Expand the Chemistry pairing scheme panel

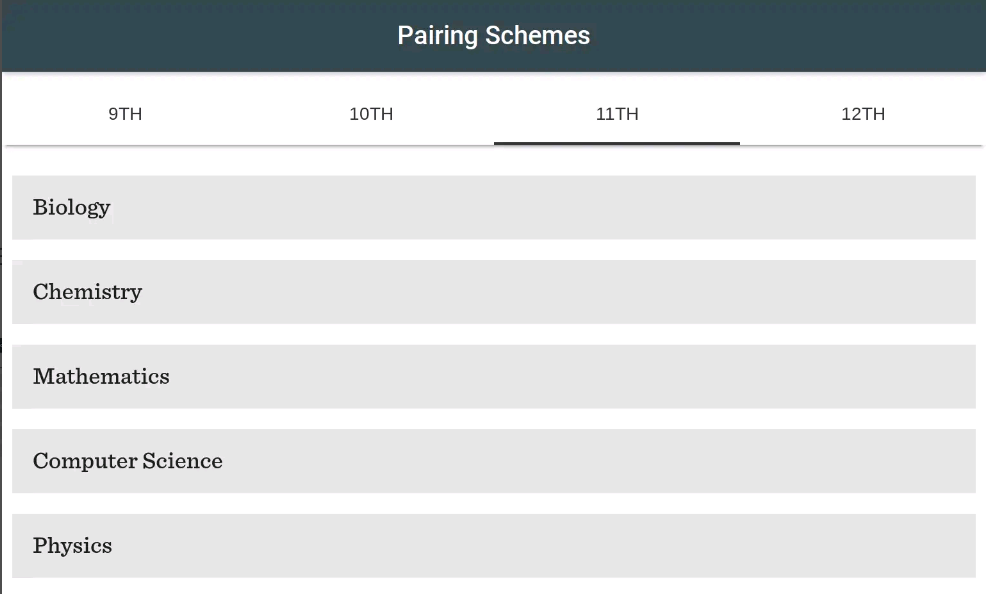(x=493, y=292)
